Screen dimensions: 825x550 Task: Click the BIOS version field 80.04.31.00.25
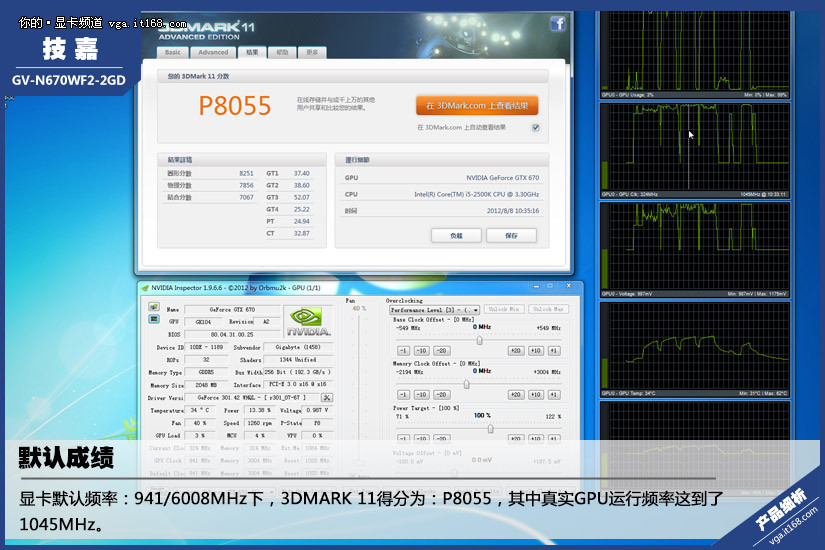click(x=232, y=334)
